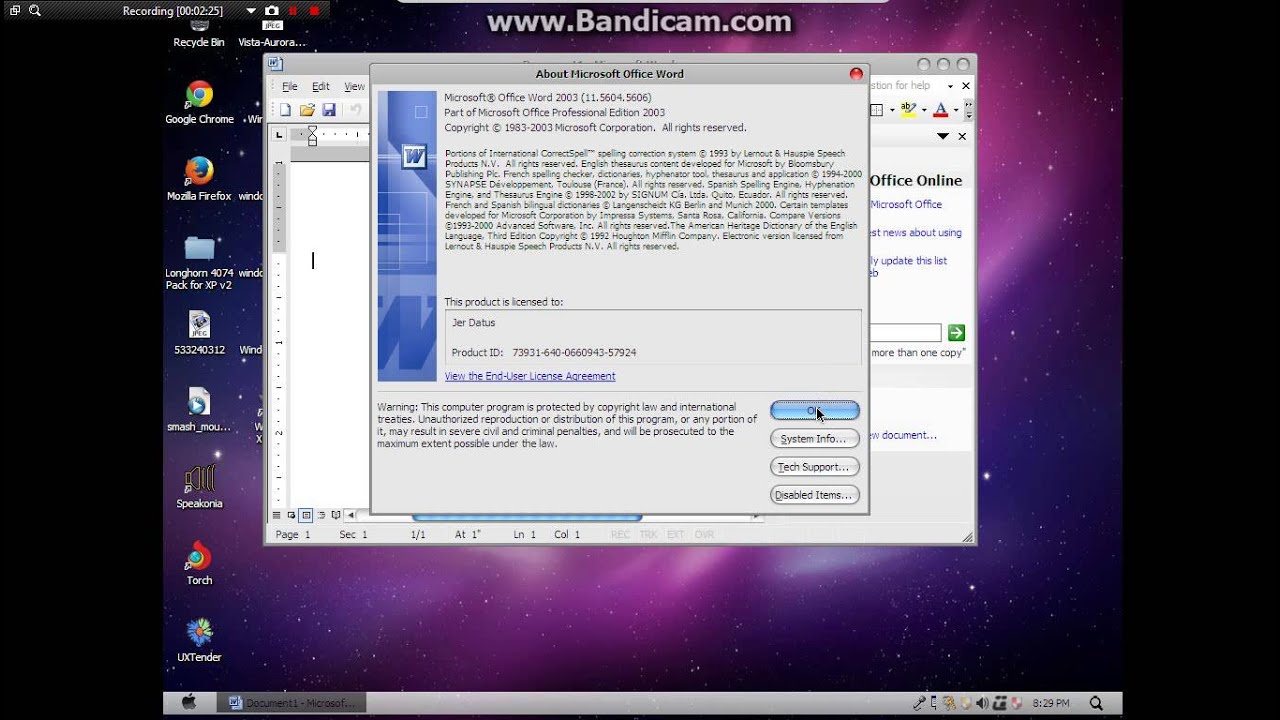Click the new document link in task pane
Image resolution: width=1280 pixels, height=720 pixels.
tap(903, 435)
